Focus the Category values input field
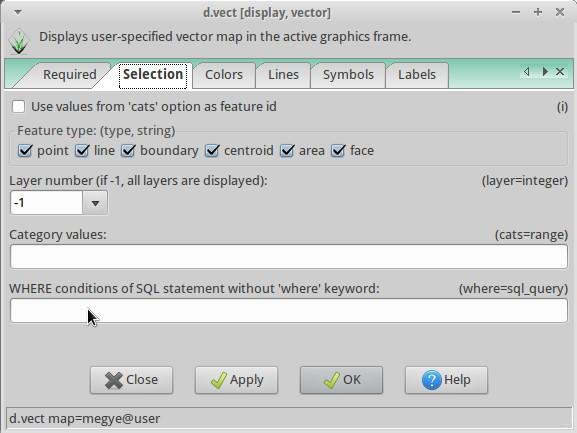This screenshot has height=433, width=577. click(x=289, y=256)
